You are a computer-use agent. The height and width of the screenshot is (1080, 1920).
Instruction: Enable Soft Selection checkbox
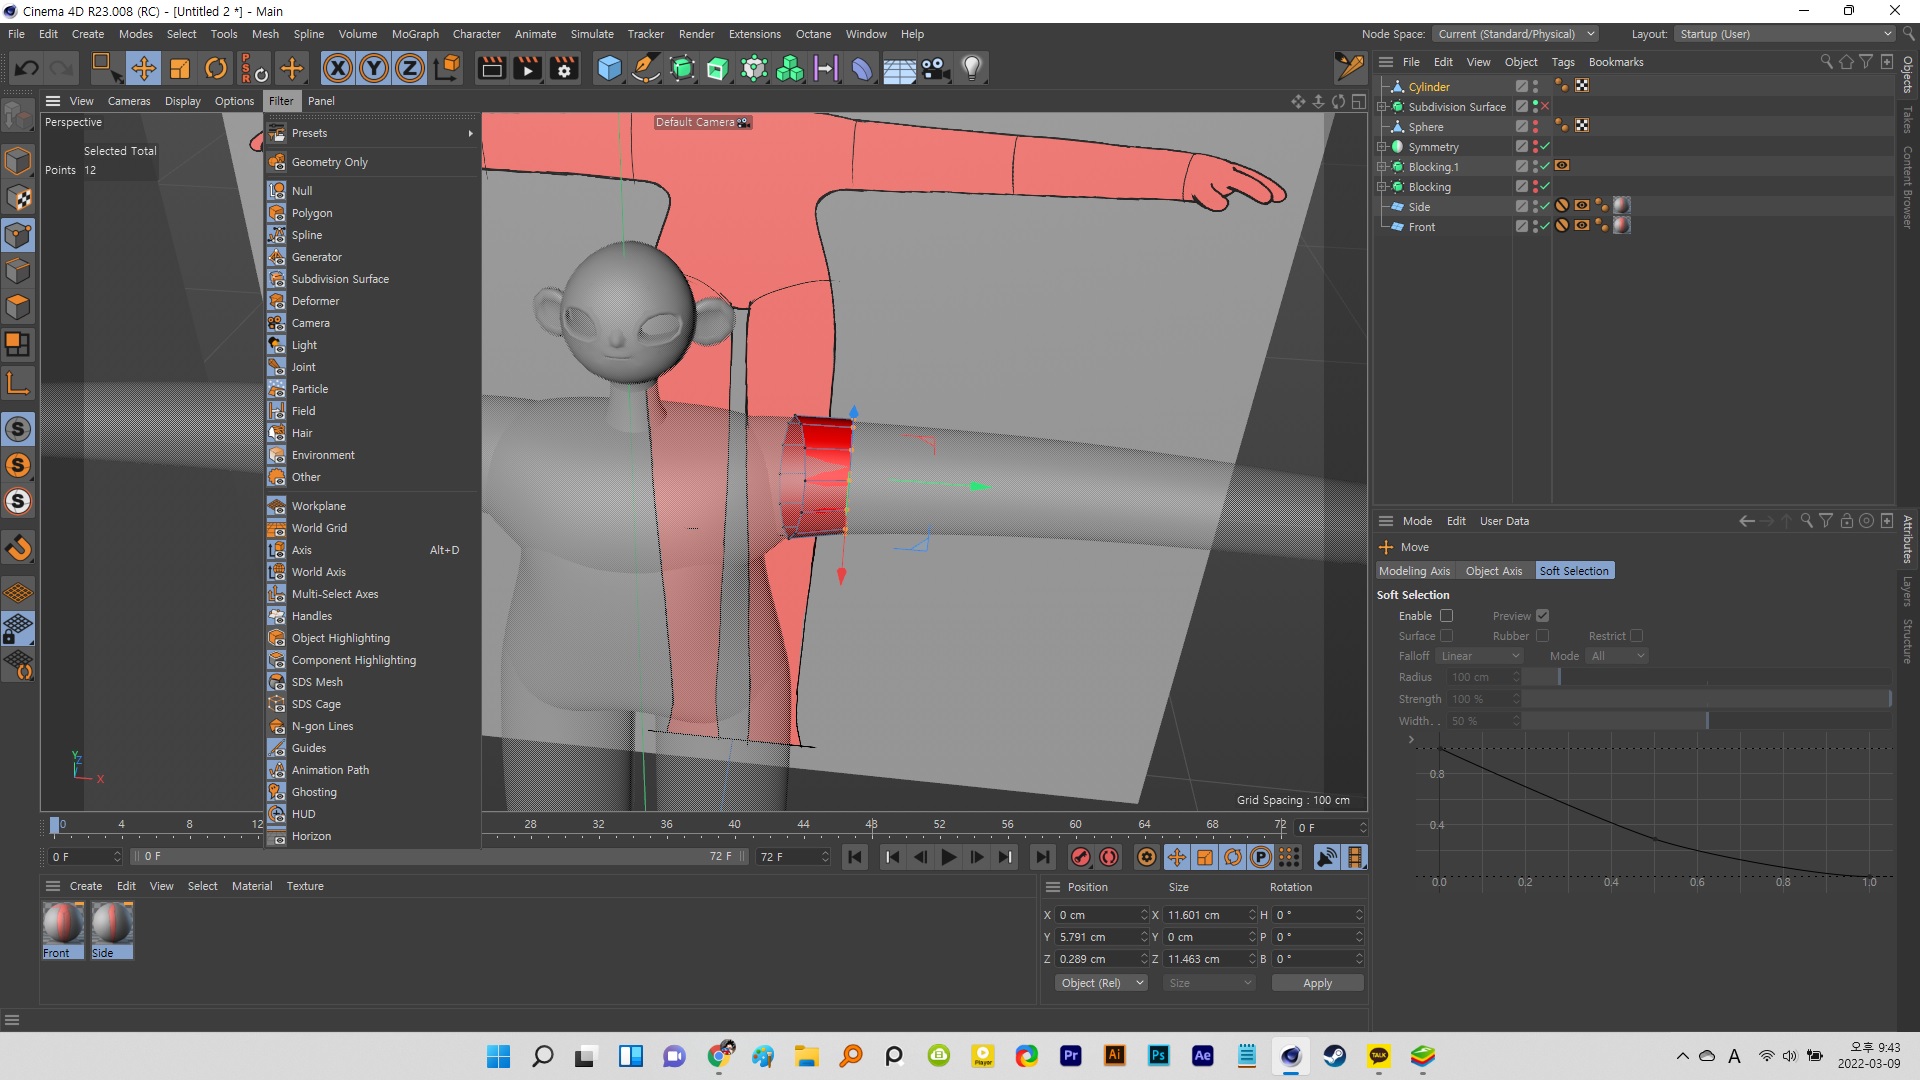coord(1446,616)
